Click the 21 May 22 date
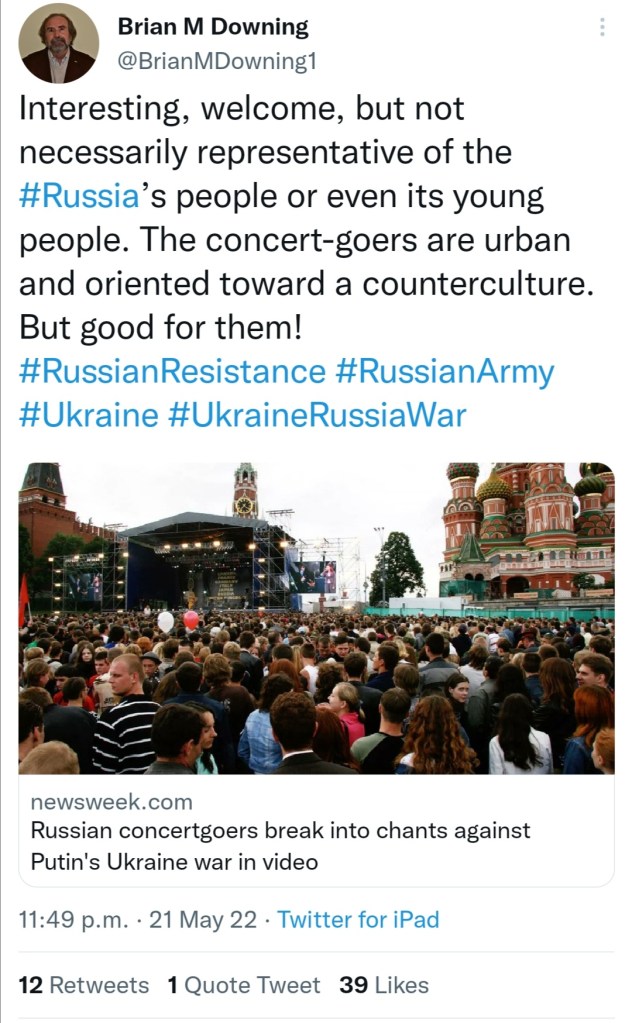This screenshot has width=632, height=1023. (x=203, y=920)
